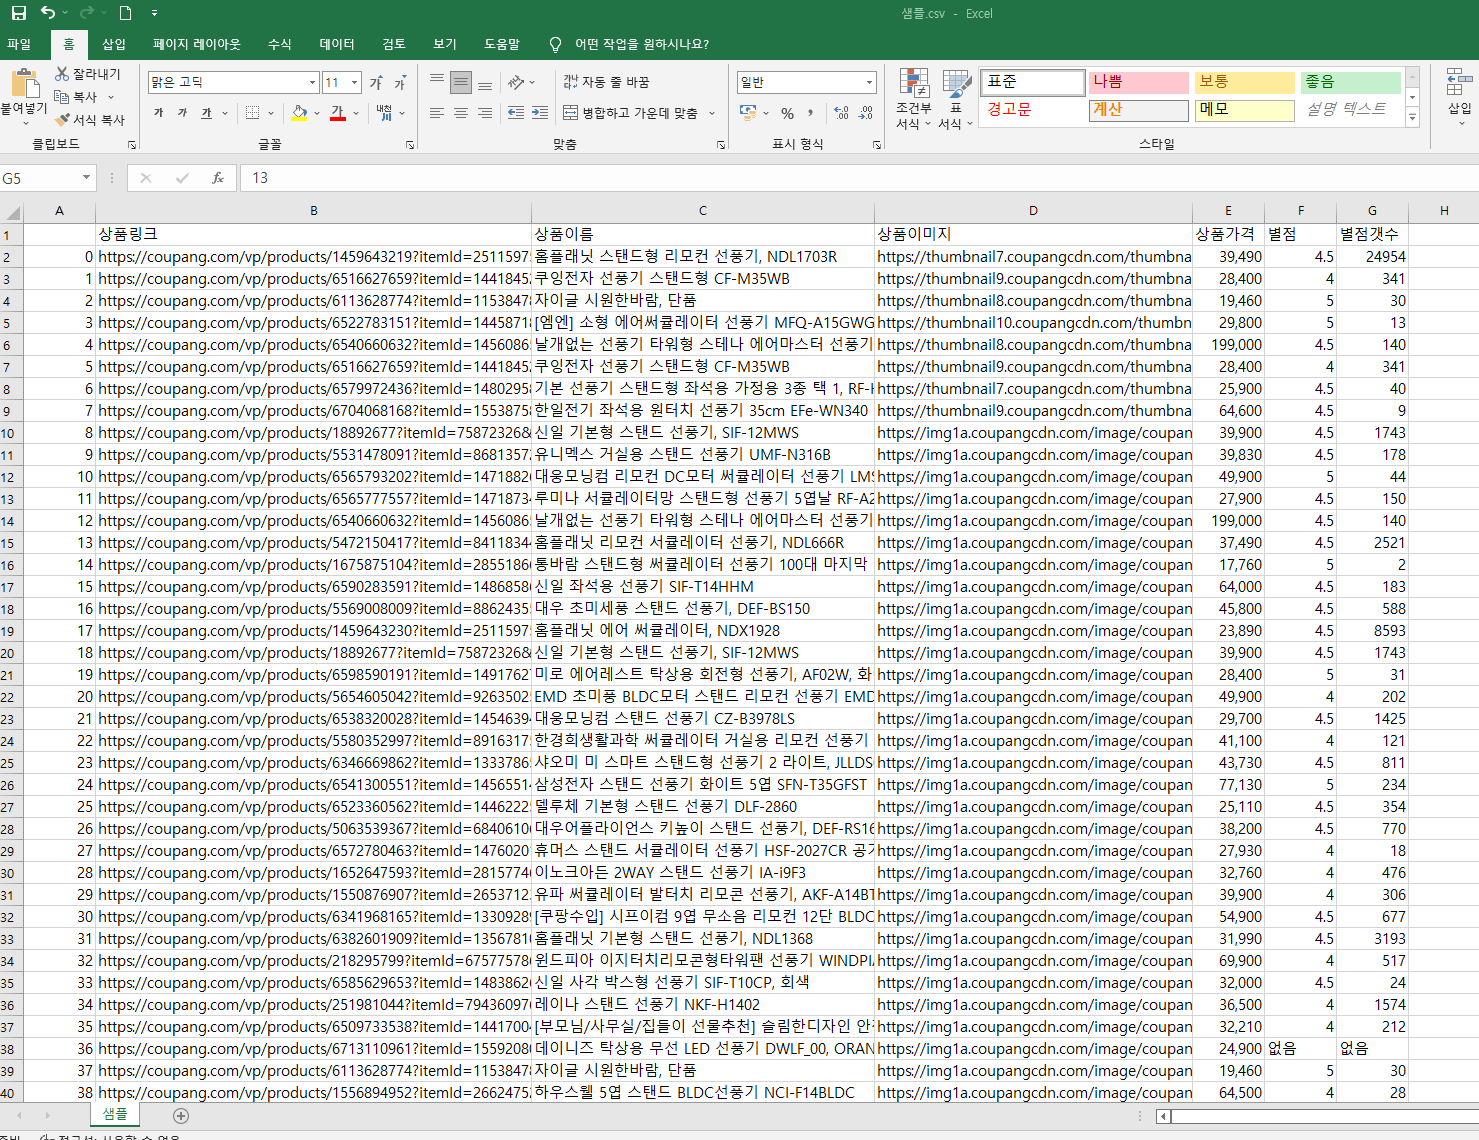Expand the Name Box dropdown arrow
Screen dimensions: 1479x1140
click(87, 178)
